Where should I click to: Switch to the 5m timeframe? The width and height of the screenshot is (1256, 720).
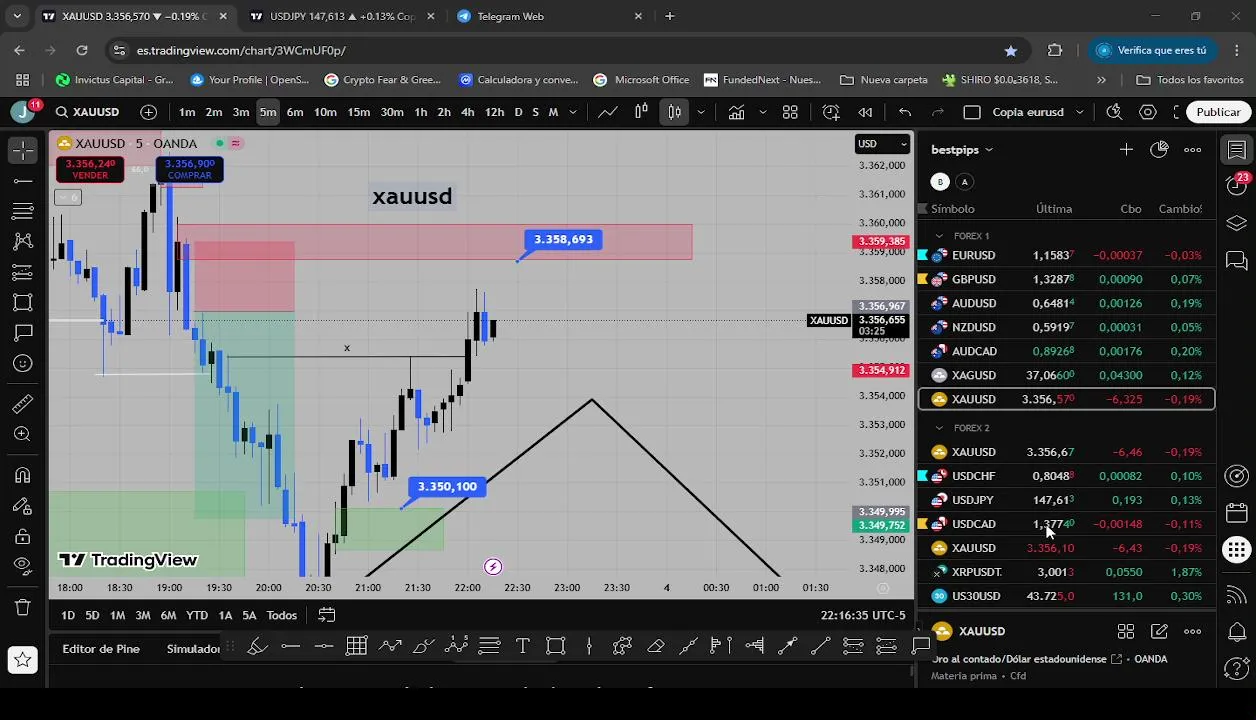(x=268, y=112)
